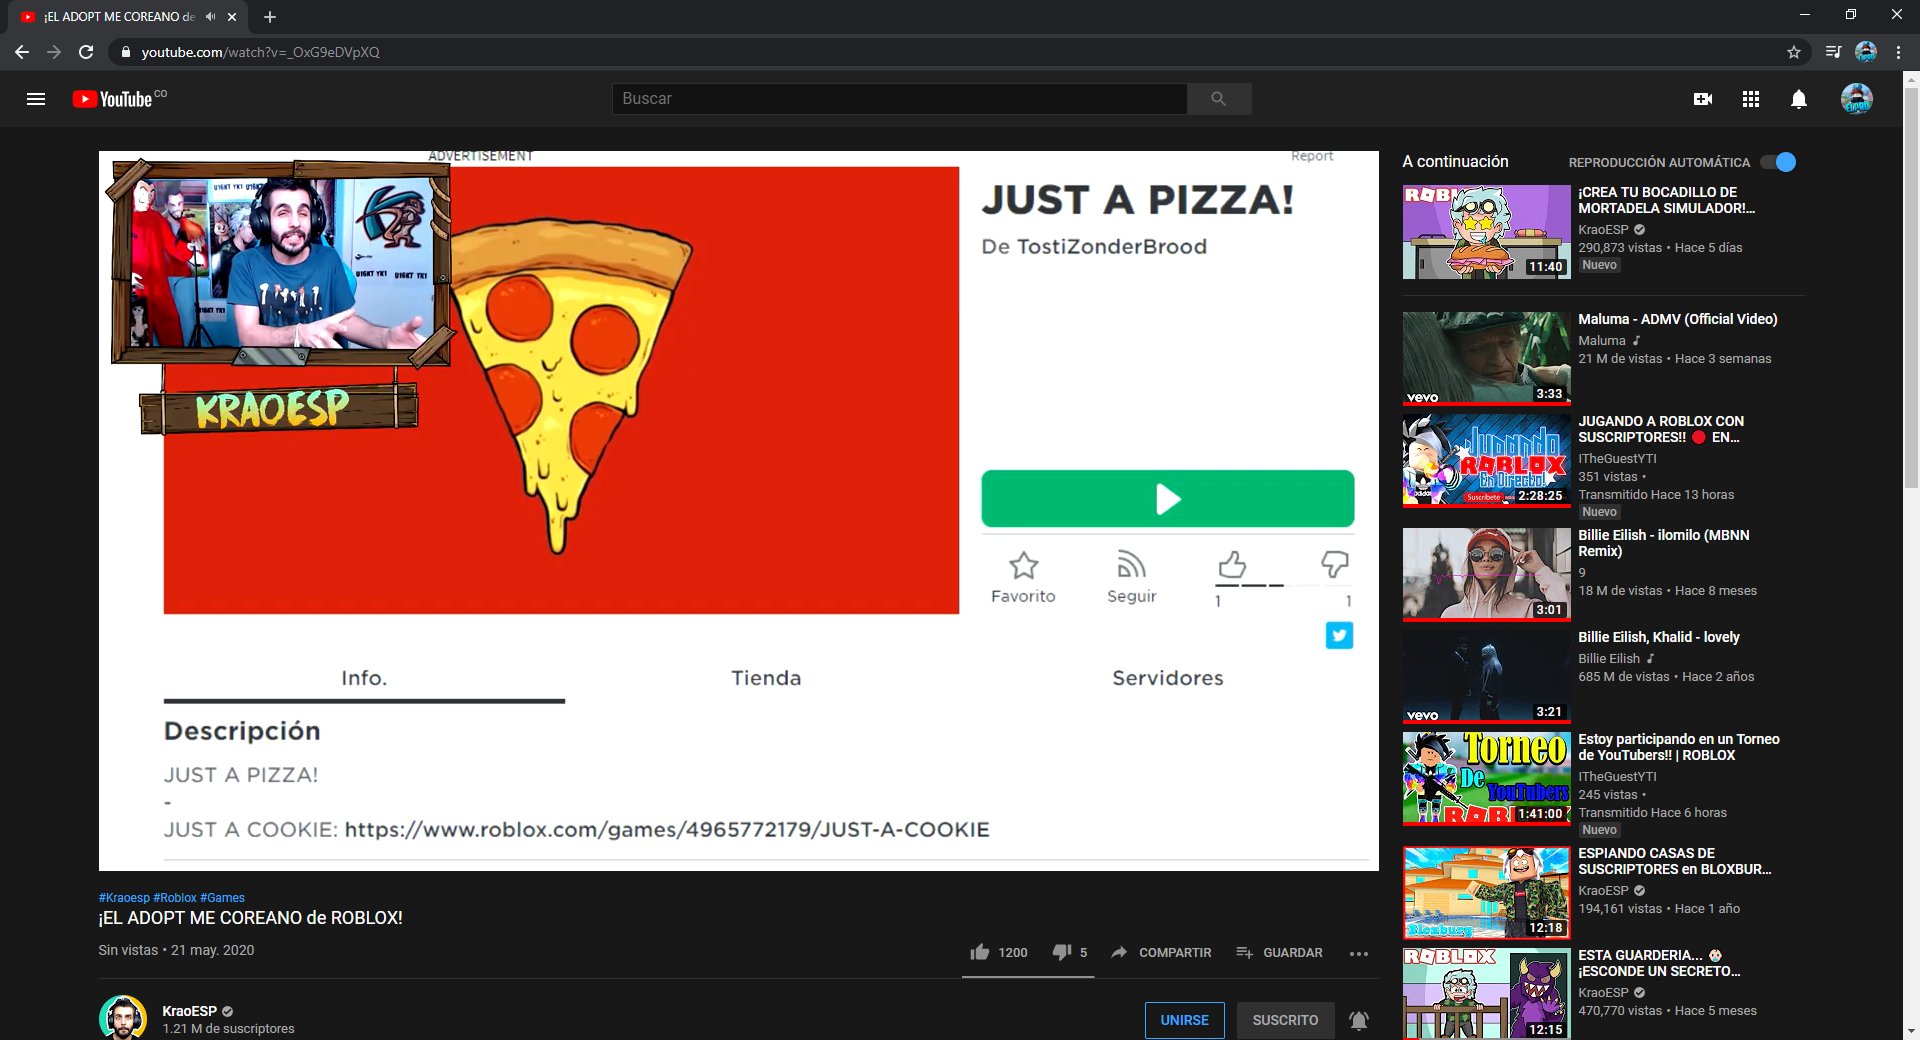The width and height of the screenshot is (1920, 1040).
Task: Click the Maluma - ADMV video title
Action: (x=1678, y=319)
